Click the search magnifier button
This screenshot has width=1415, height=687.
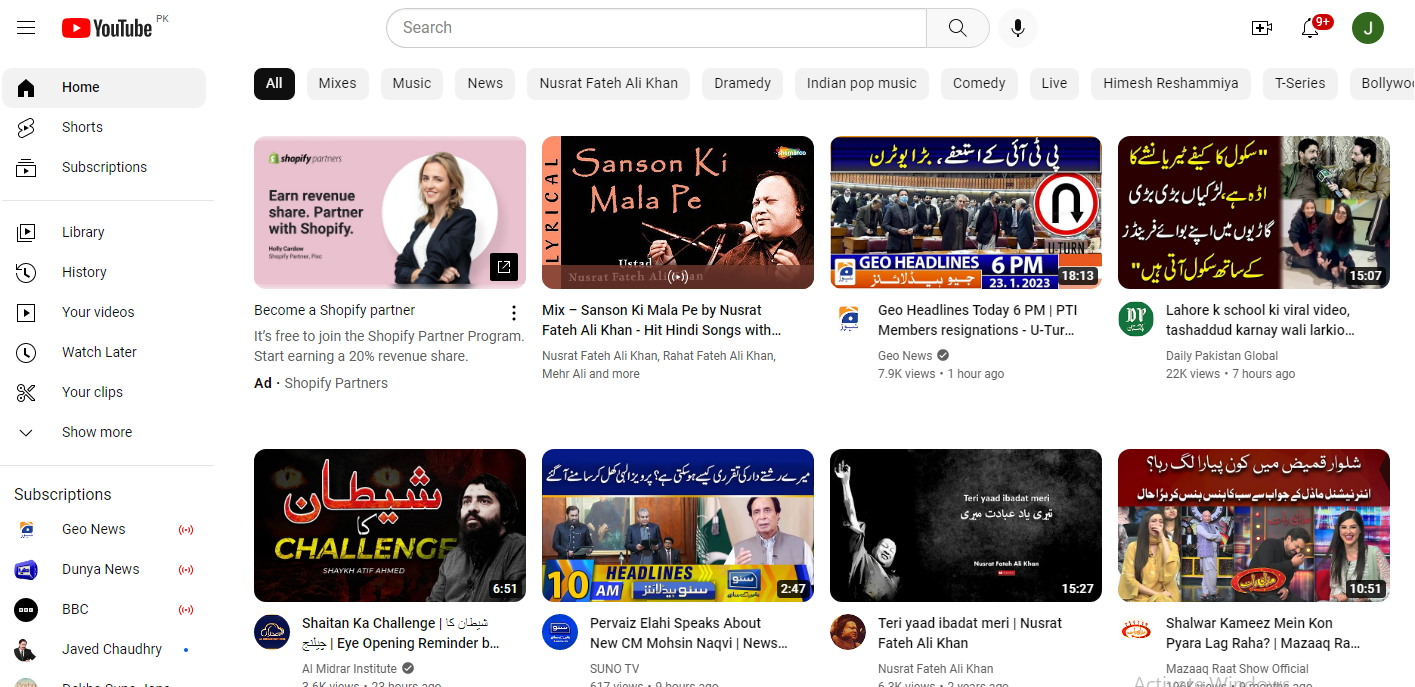[958, 28]
